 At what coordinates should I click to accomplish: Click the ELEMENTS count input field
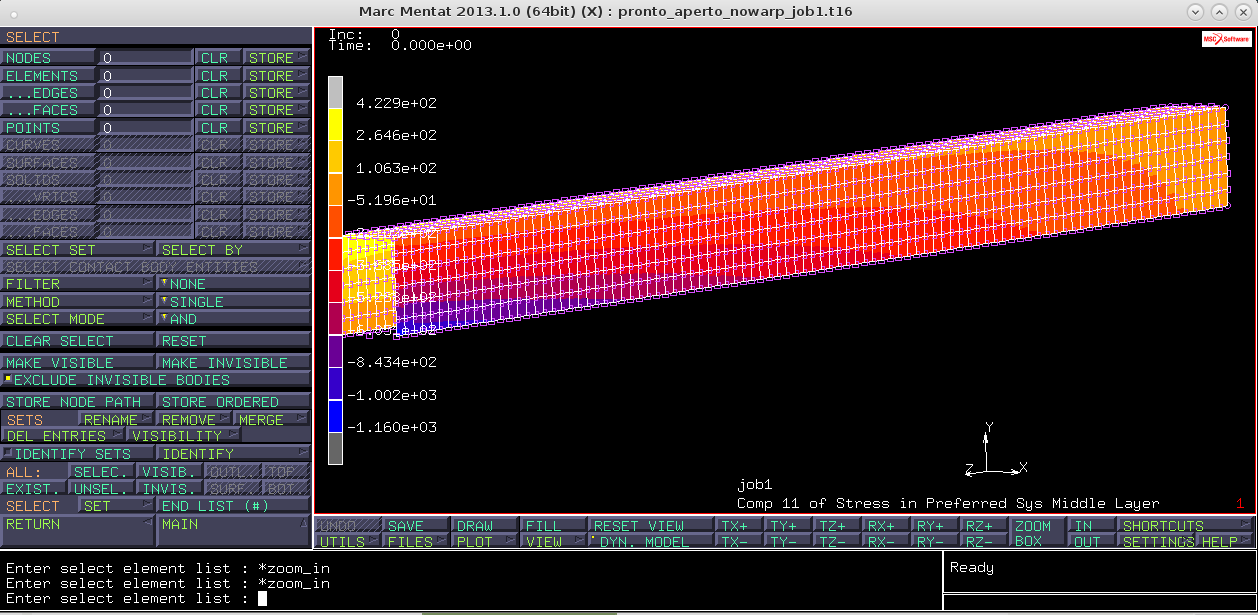[x=145, y=76]
